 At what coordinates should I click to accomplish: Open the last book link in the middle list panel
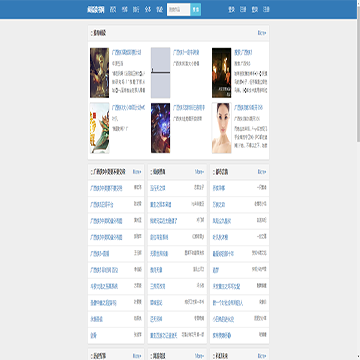pyautogui.click(x=164, y=335)
